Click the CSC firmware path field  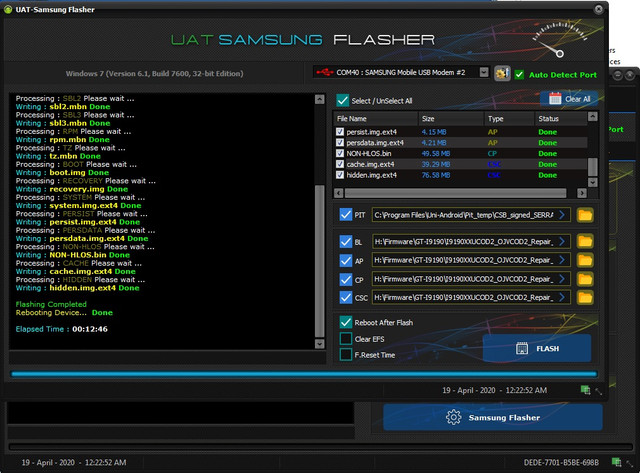(471, 298)
